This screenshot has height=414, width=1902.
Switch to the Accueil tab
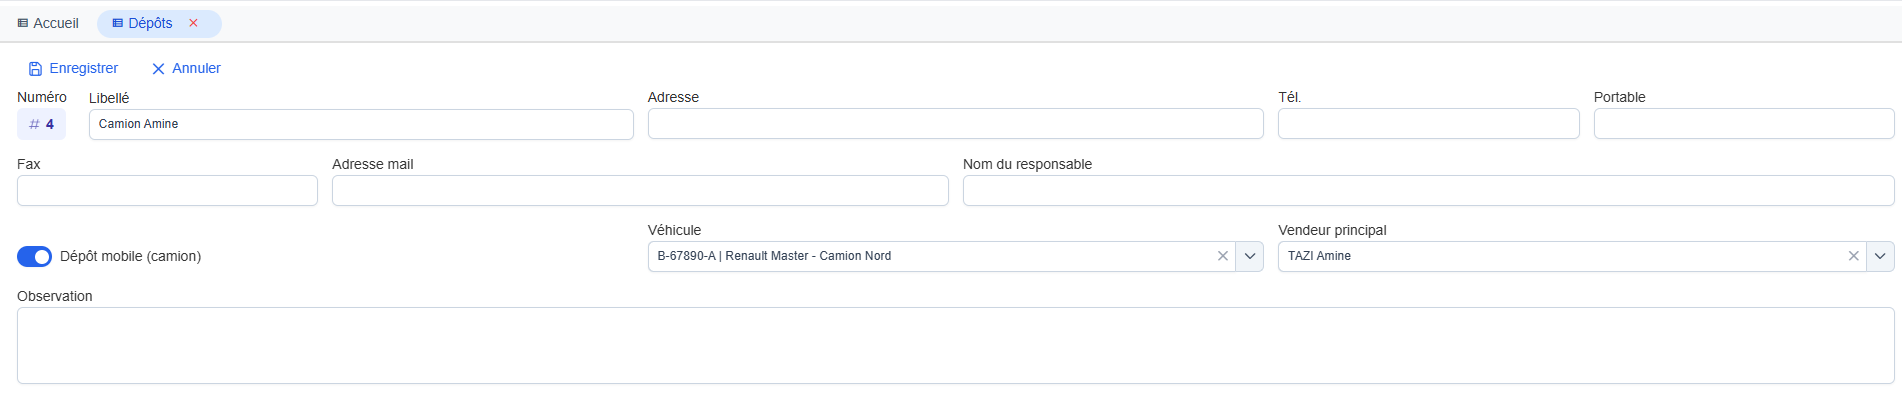pyautogui.click(x=48, y=23)
